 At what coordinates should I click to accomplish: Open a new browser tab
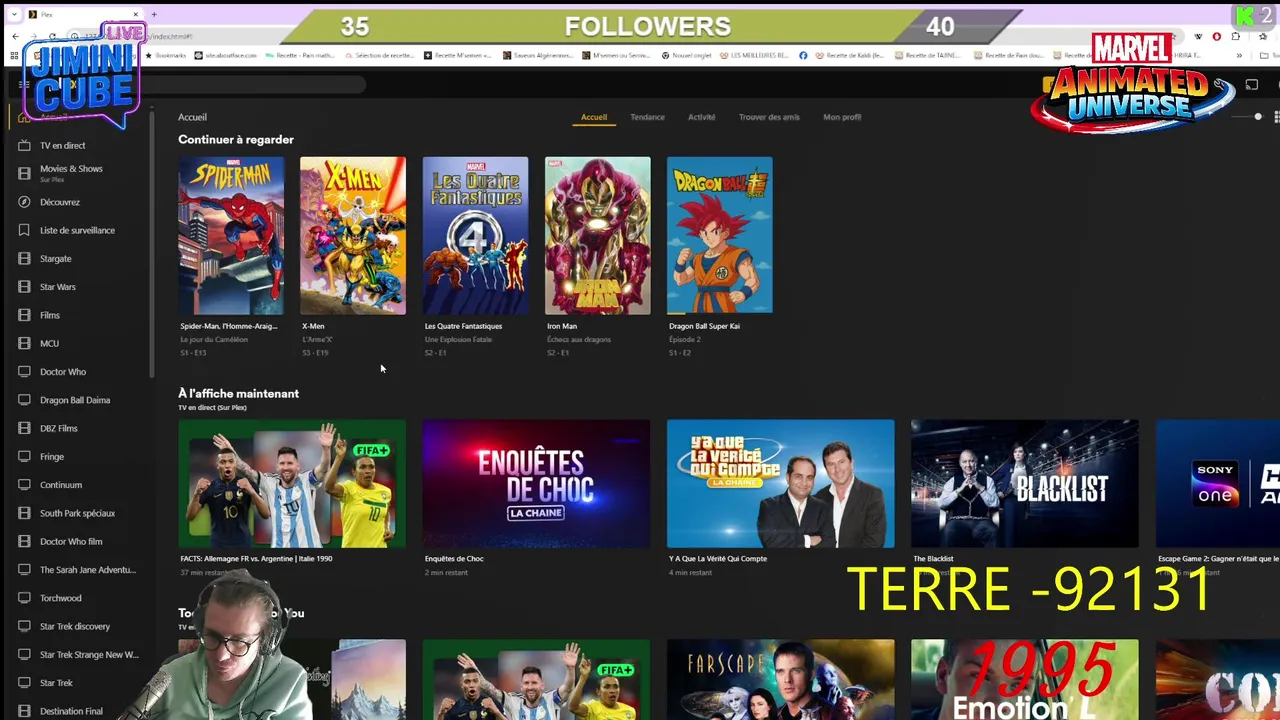click(x=154, y=14)
